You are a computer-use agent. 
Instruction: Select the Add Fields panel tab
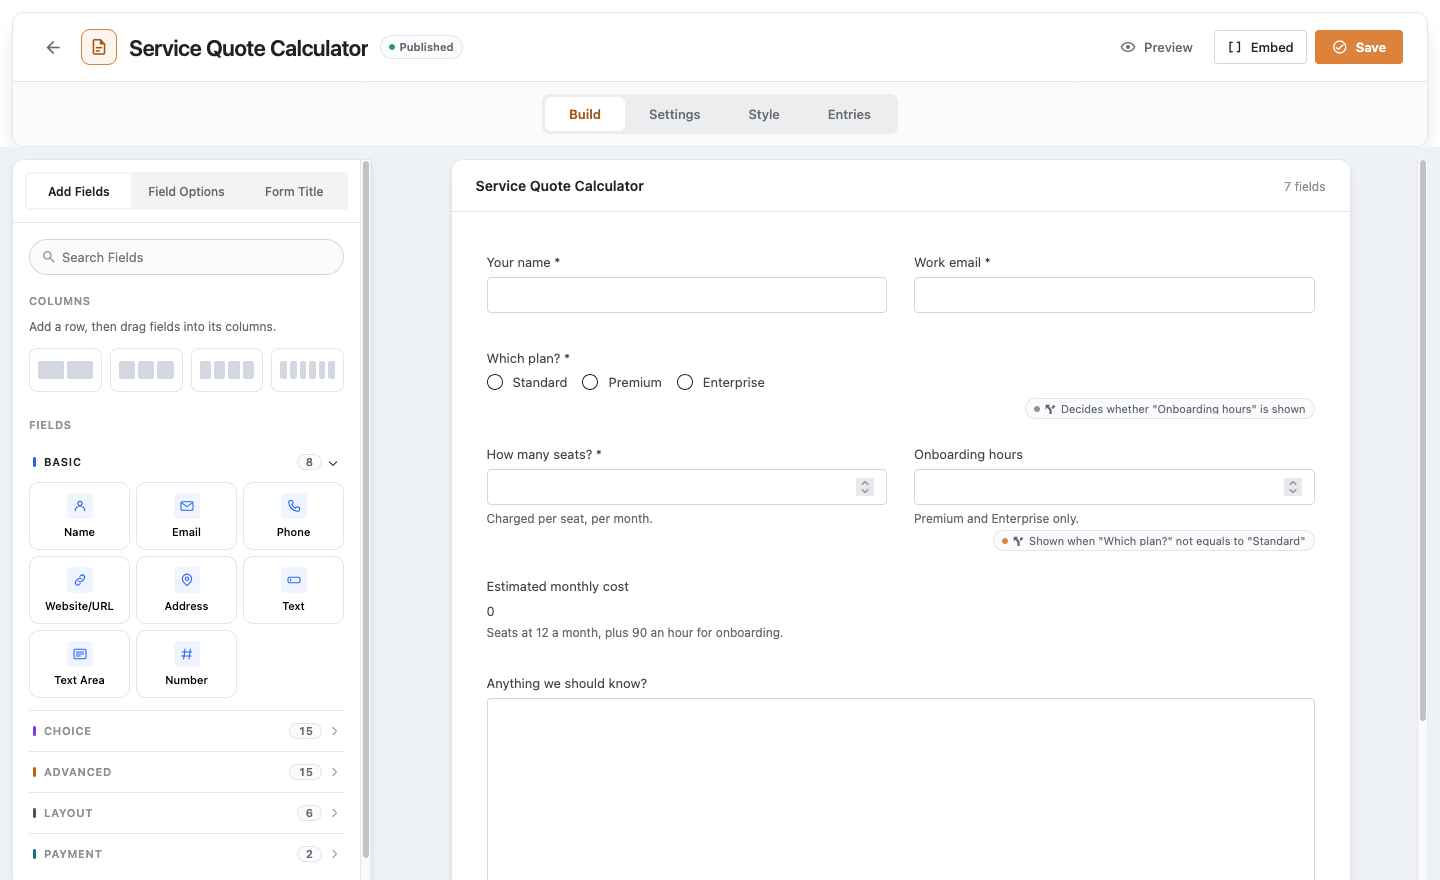(x=79, y=191)
